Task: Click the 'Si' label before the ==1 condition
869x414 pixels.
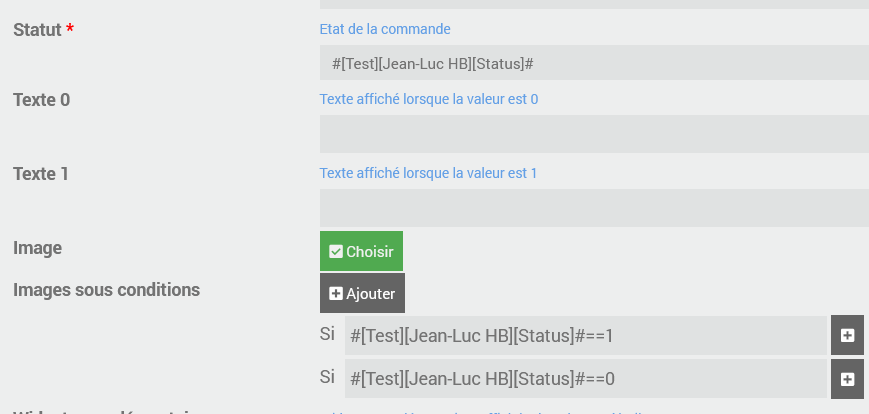Action: click(327, 334)
